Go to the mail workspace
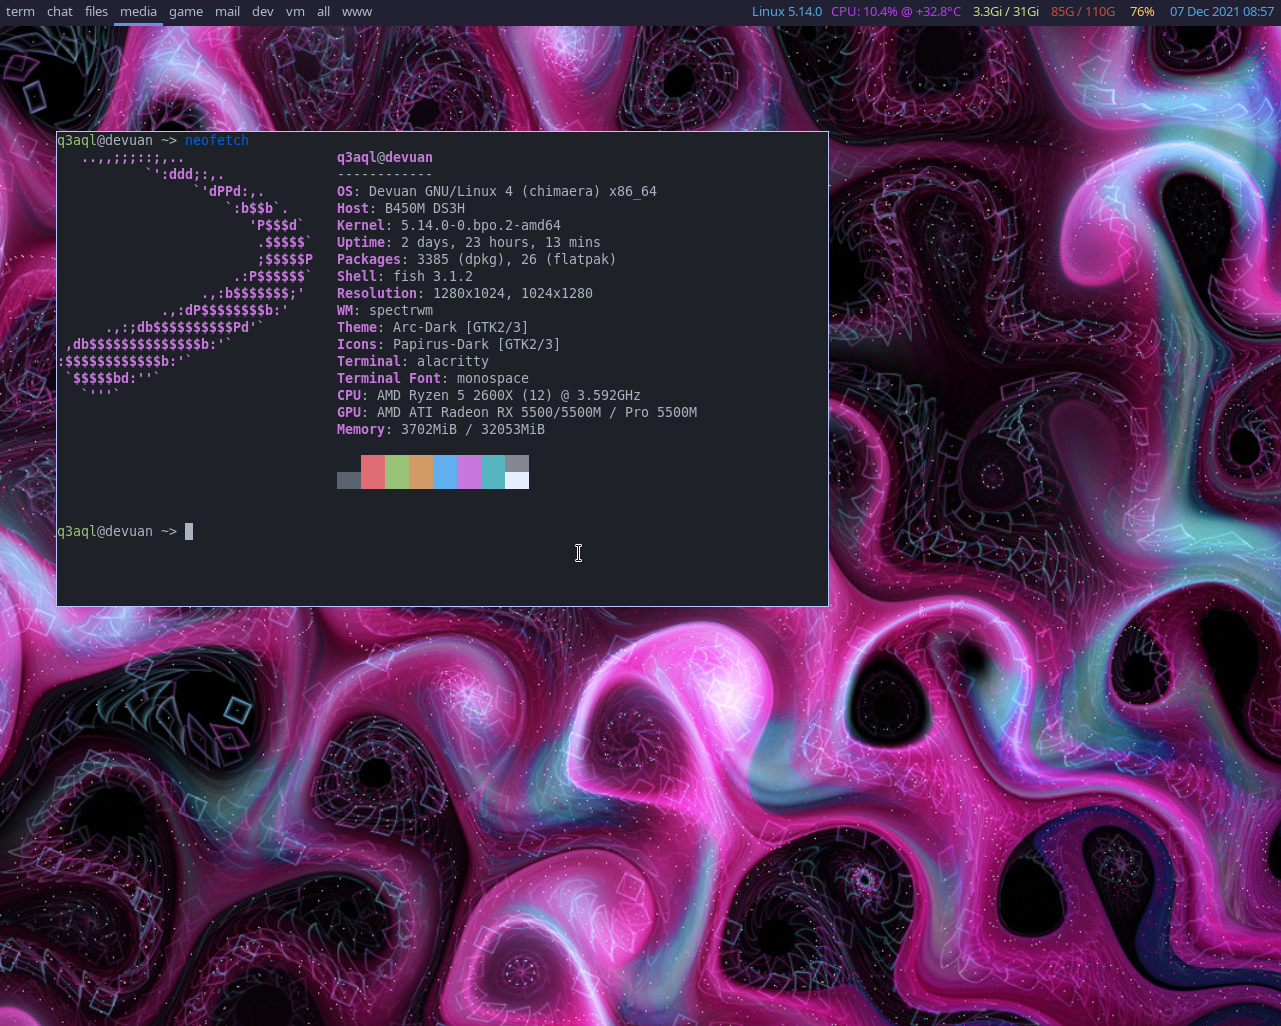 tap(227, 12)
